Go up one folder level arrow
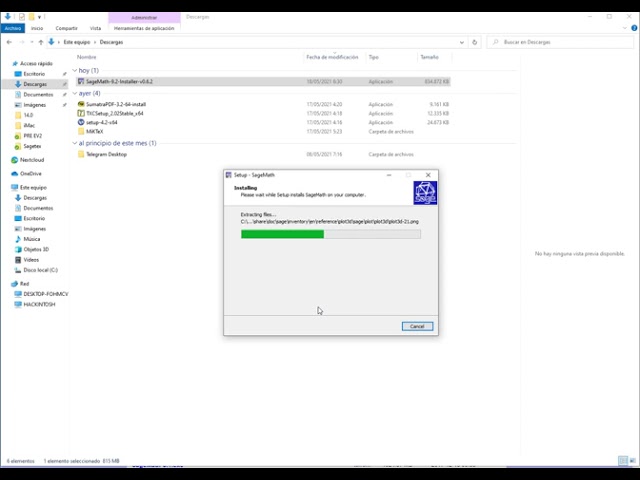Viewport: 640px width, 480px height. point(41,42)
